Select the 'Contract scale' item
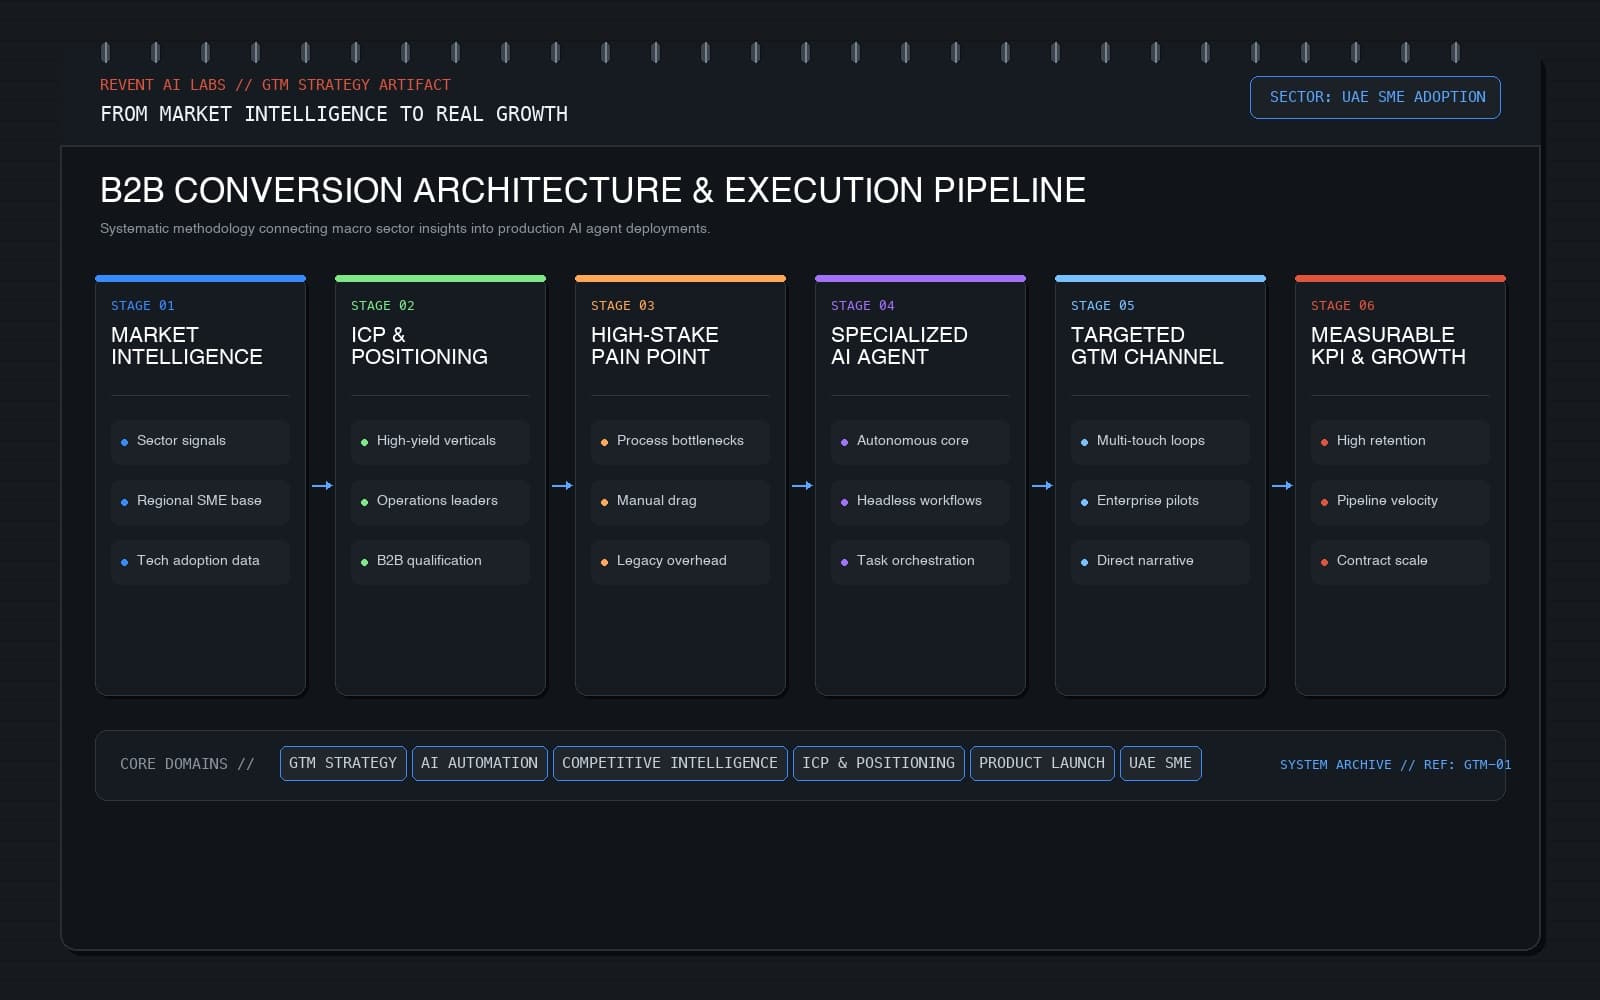 [x=1400, y=561]
